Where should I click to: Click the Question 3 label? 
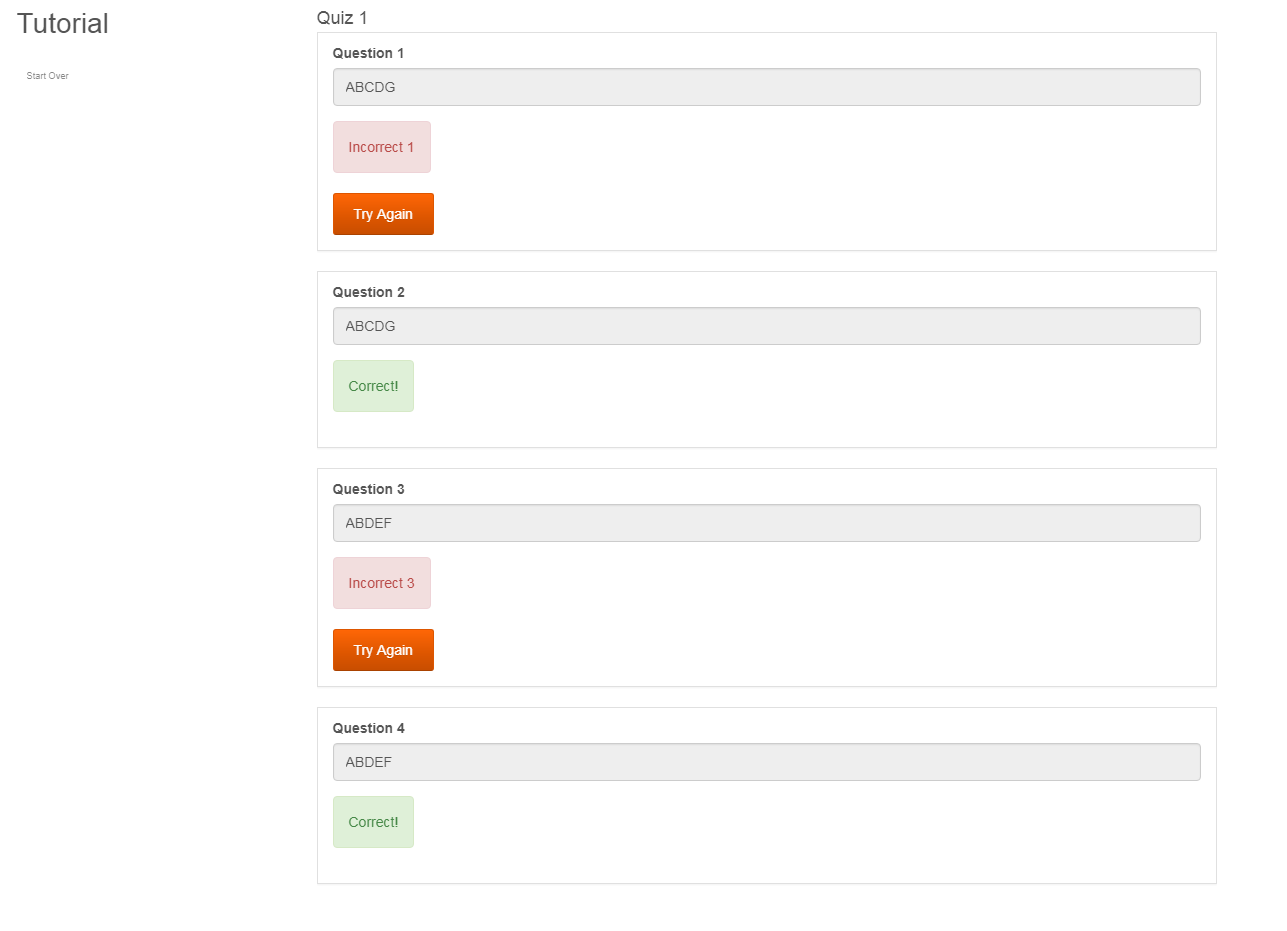point(368,489)
